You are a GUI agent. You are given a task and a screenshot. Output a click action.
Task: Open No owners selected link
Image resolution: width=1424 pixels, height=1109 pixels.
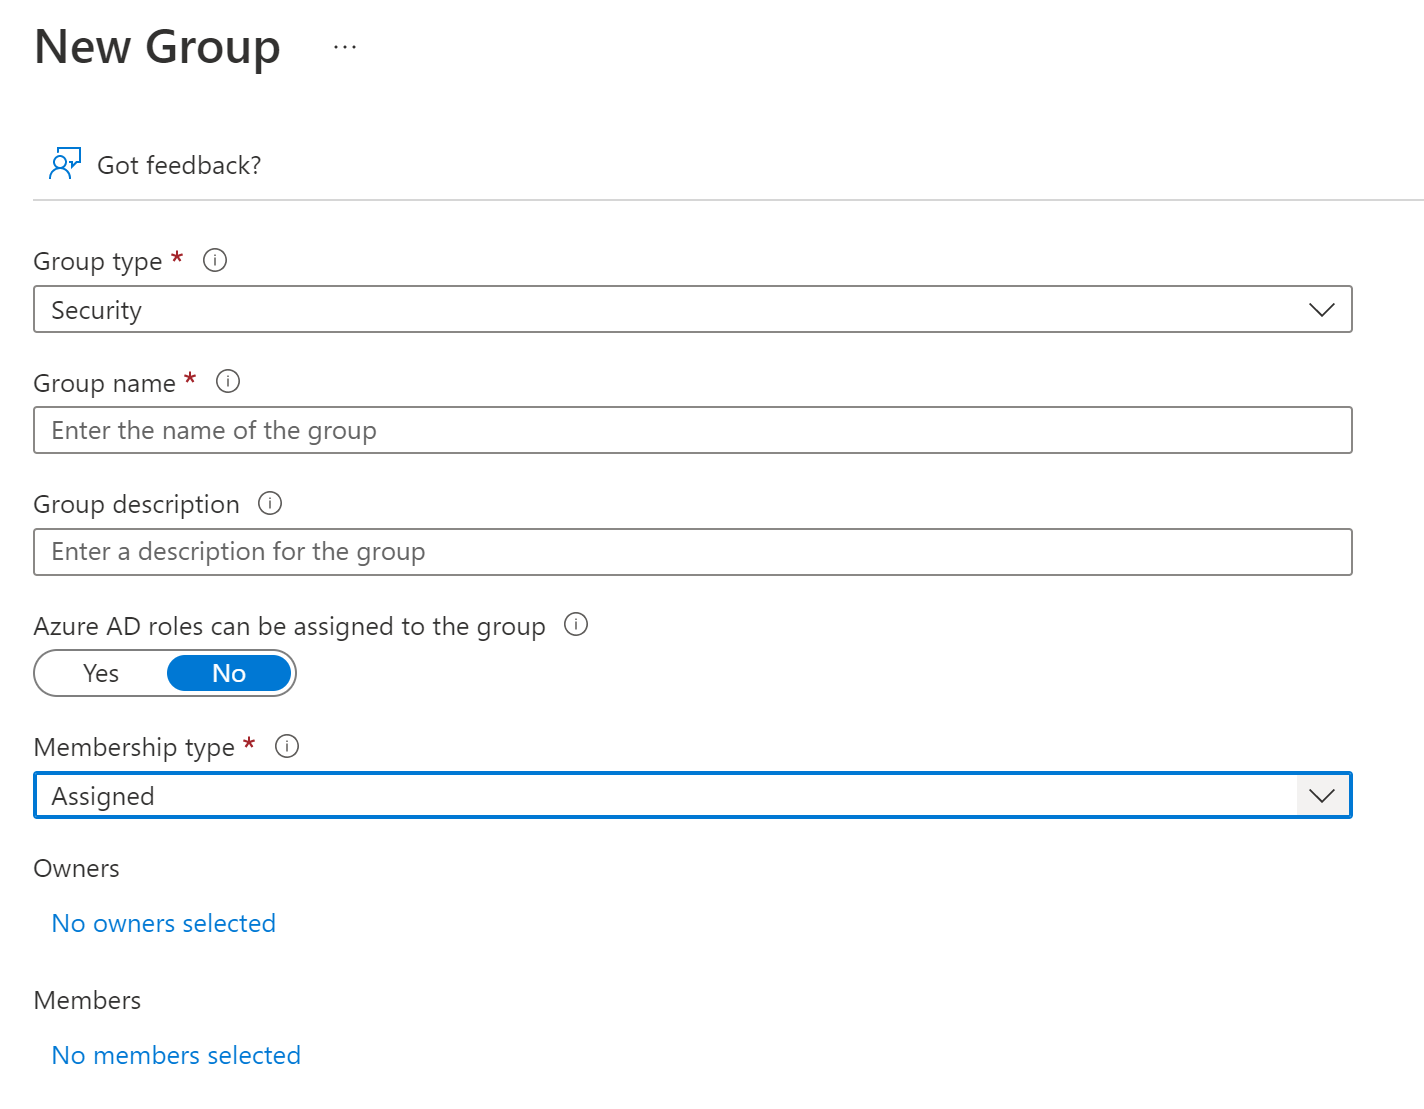(x=163, y=923)
